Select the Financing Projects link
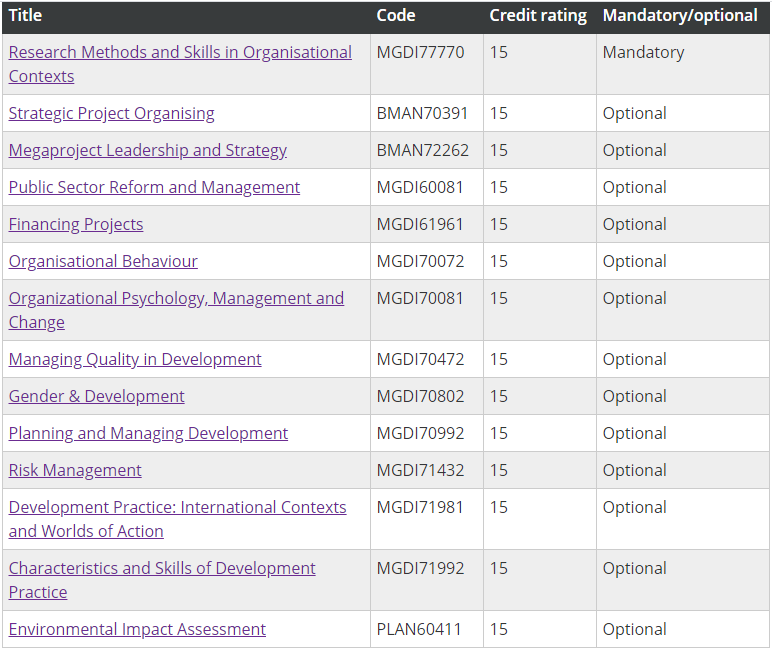 [76, 224]
